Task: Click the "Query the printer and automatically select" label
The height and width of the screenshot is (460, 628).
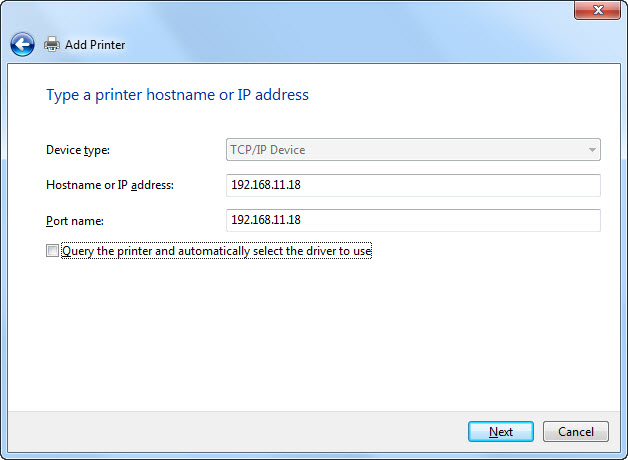Action: pos(216,251)
